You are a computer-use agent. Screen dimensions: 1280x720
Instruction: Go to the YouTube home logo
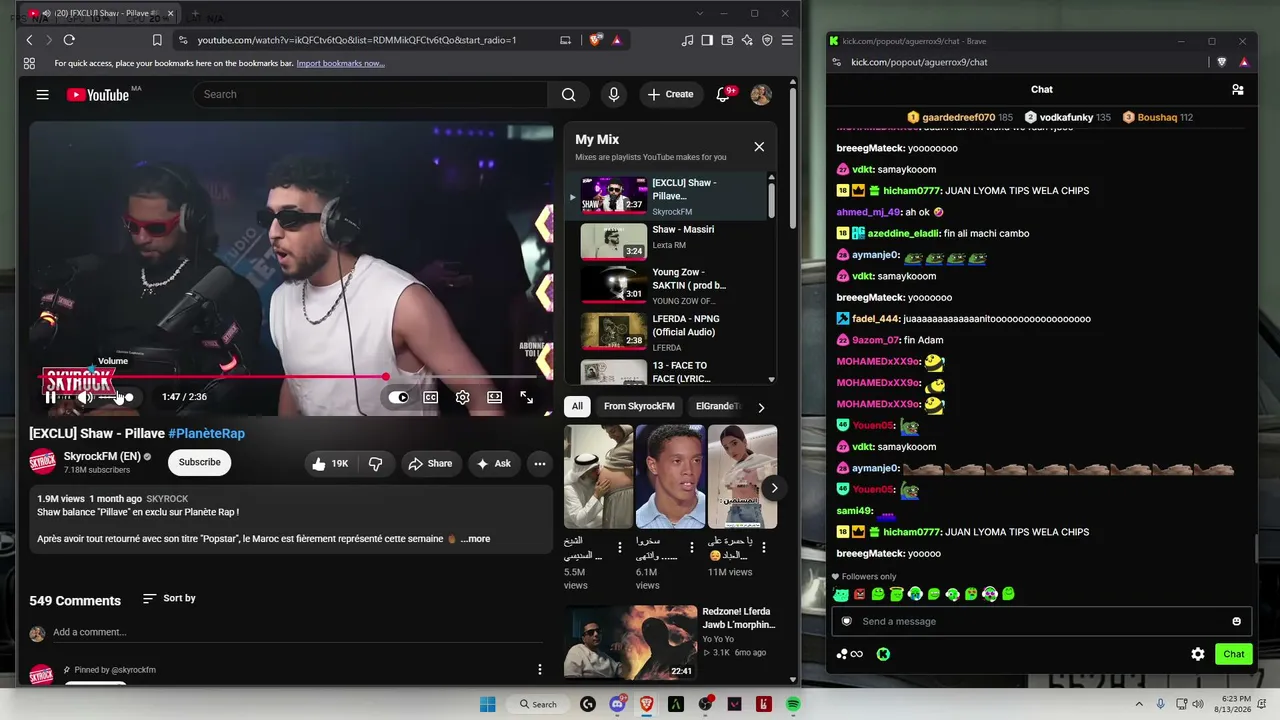[98, 94]
